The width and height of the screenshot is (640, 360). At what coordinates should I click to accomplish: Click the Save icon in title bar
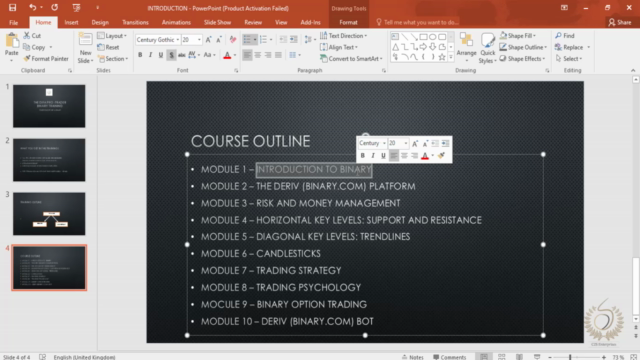12,7
